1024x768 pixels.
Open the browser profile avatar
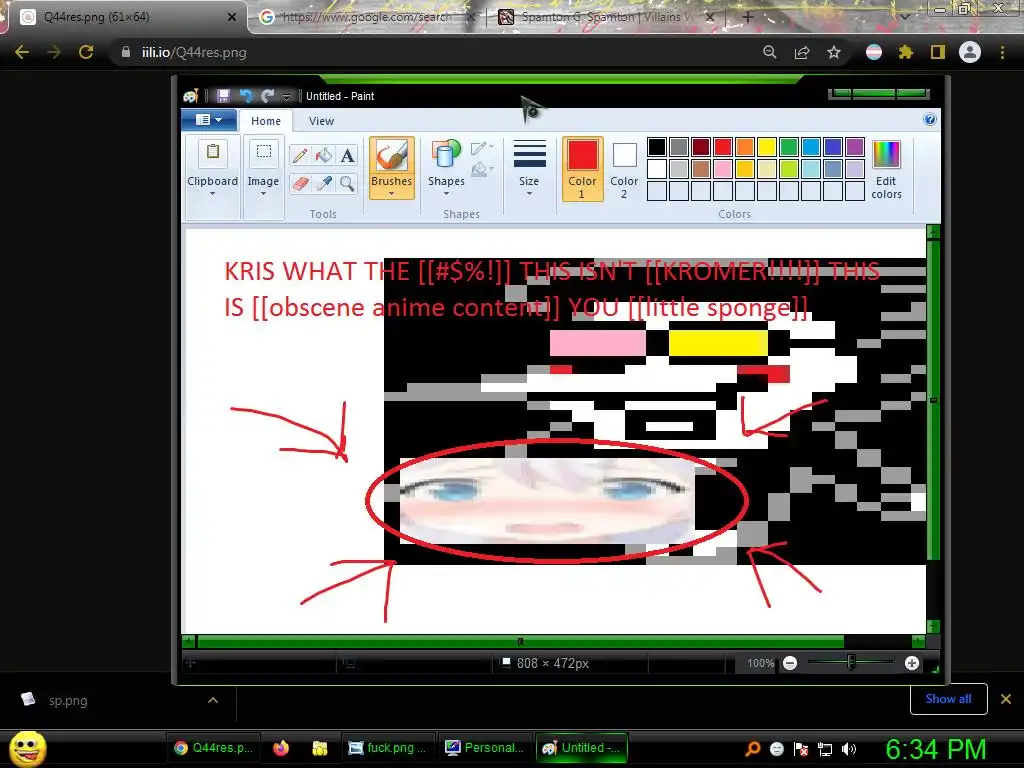[970, 52]
